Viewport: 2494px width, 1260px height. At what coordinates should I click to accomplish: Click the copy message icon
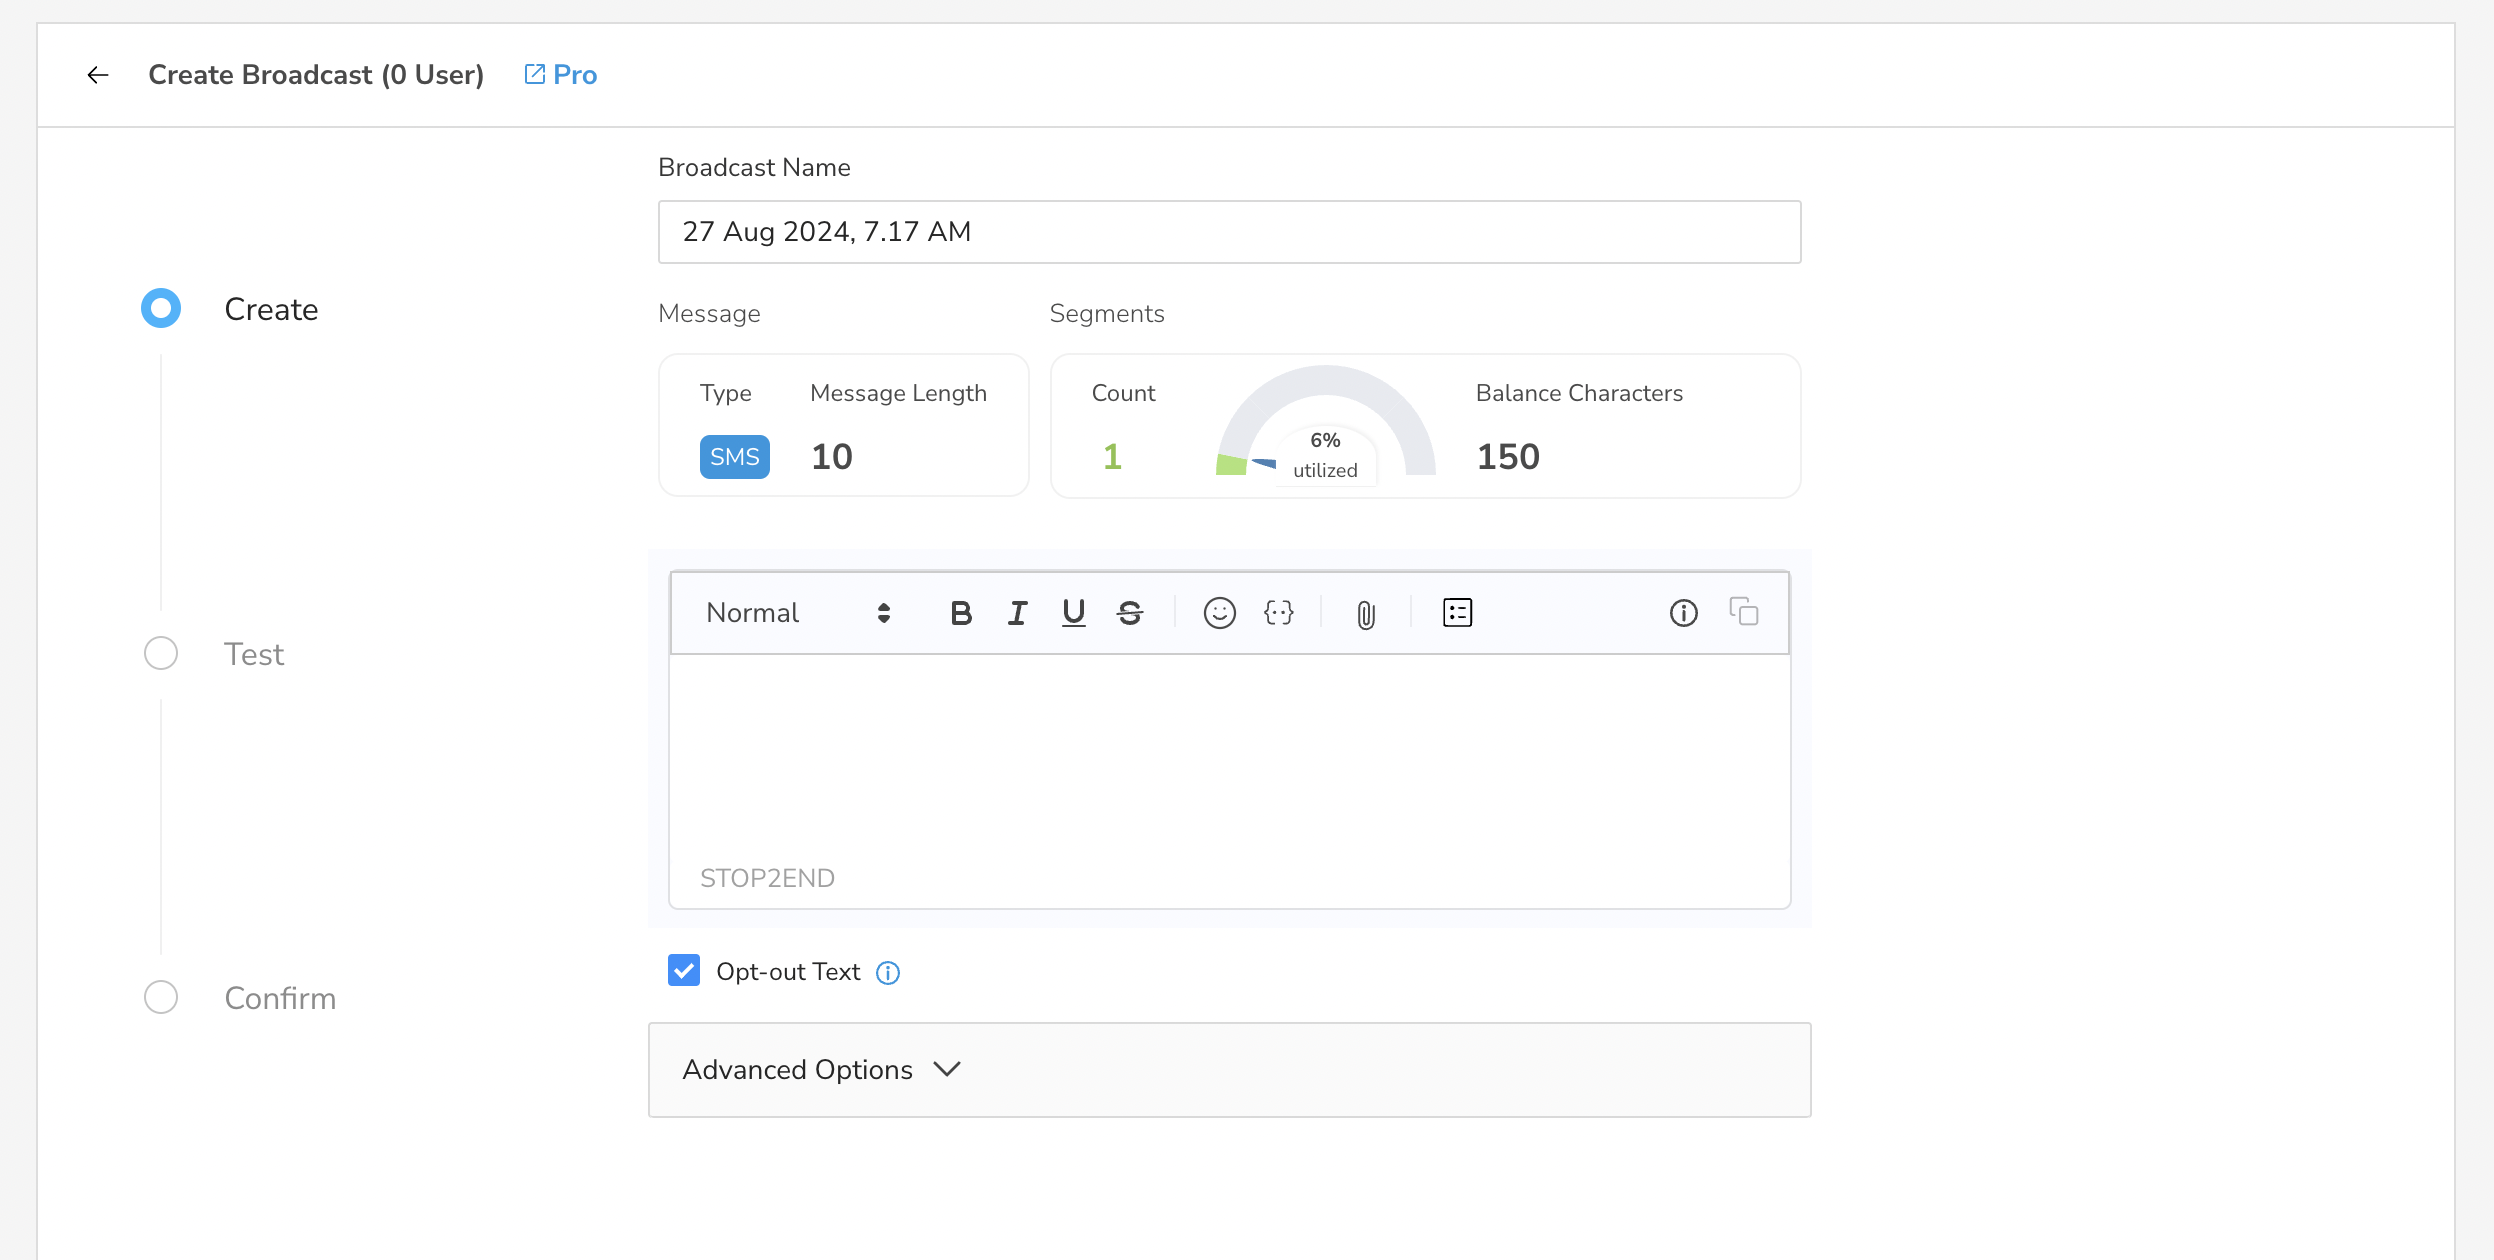pos(1744,611)
